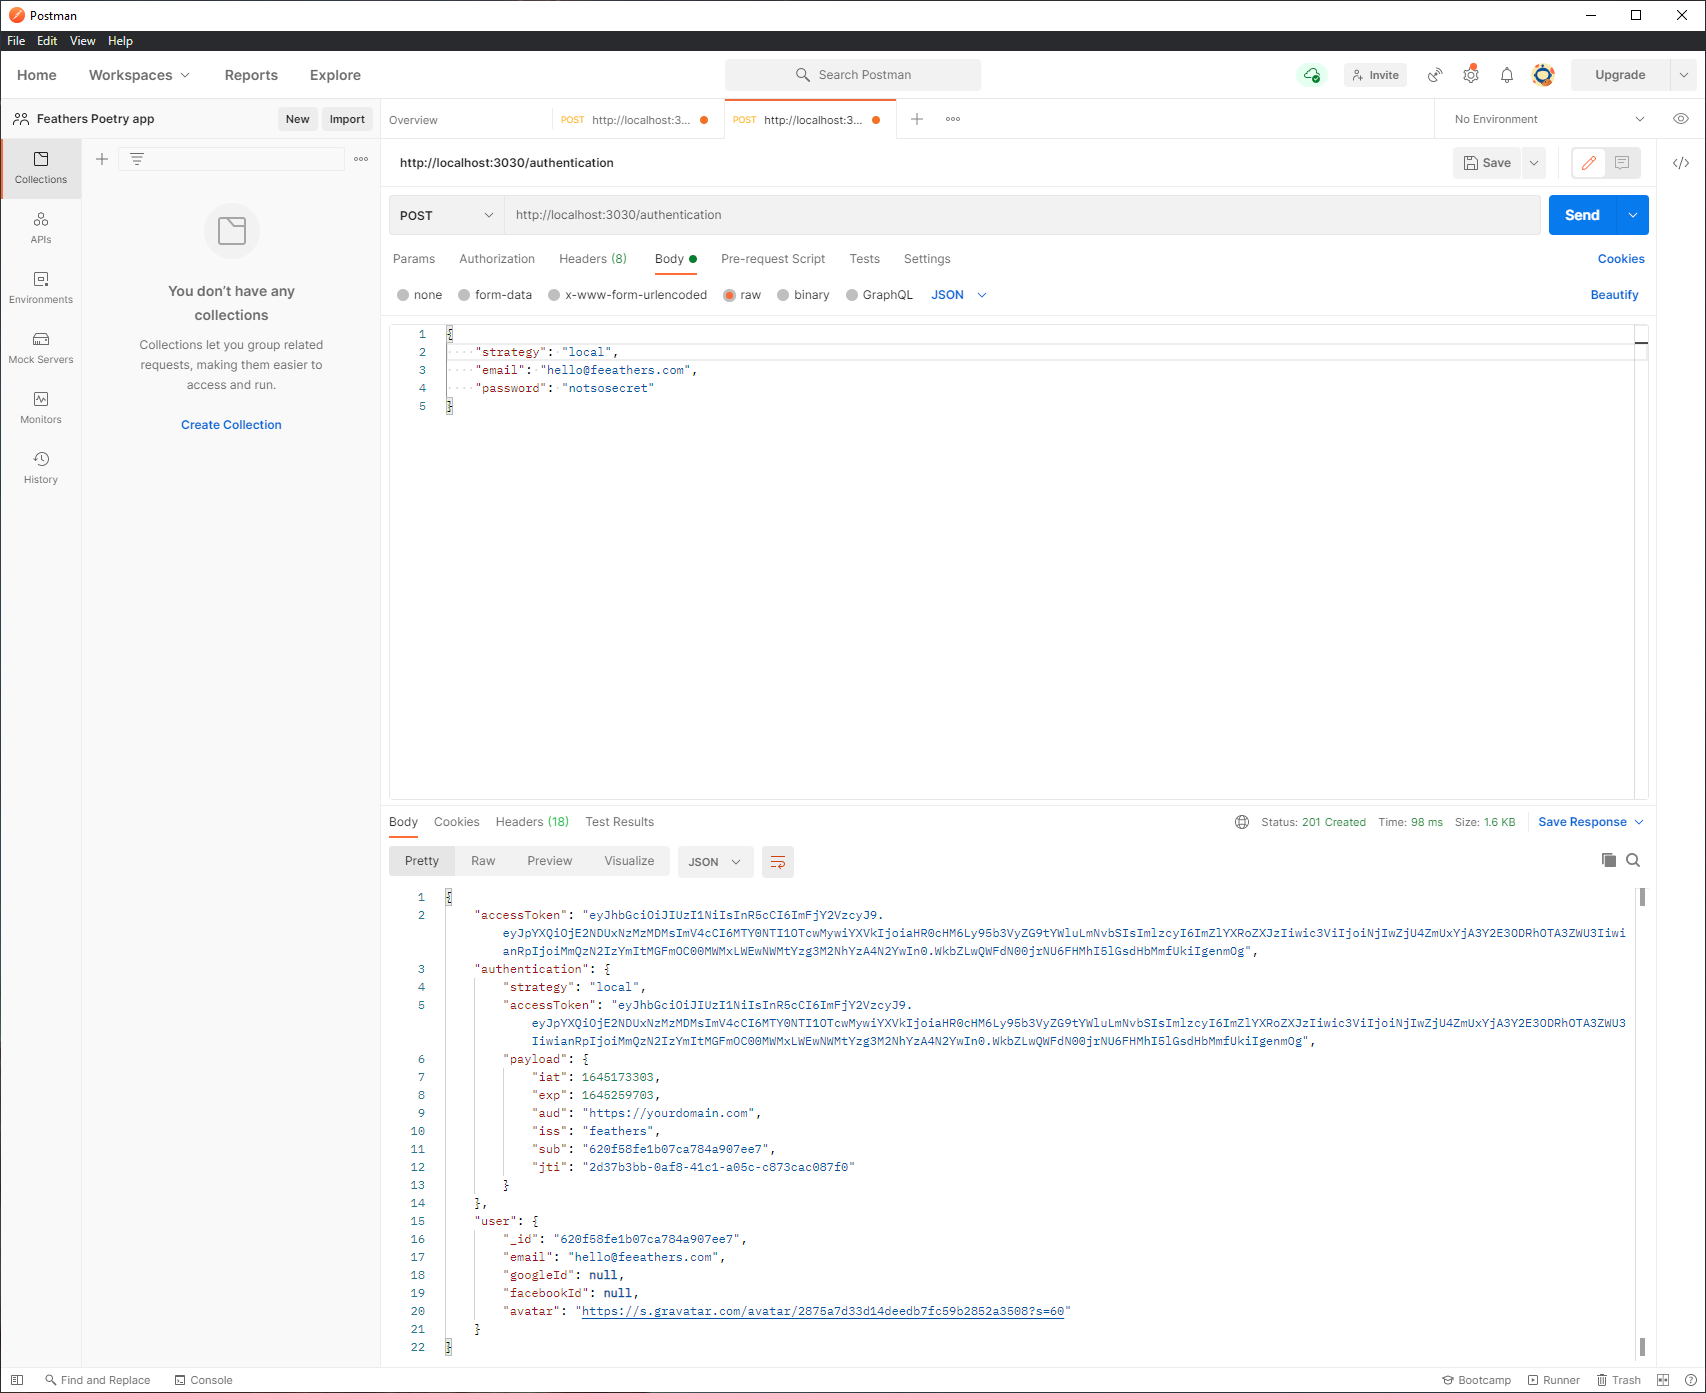Click the cloud sync status icon

1312,75
